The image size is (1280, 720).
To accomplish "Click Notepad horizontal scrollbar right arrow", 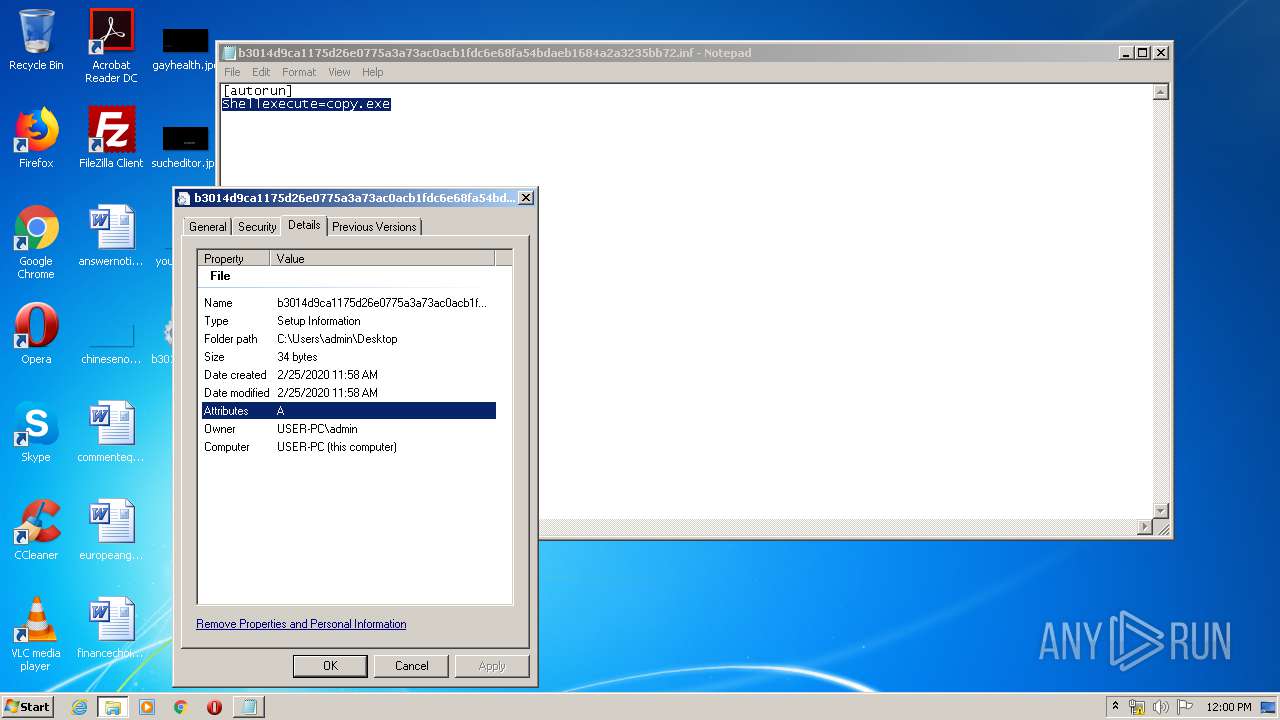I will coord(1145,527).
